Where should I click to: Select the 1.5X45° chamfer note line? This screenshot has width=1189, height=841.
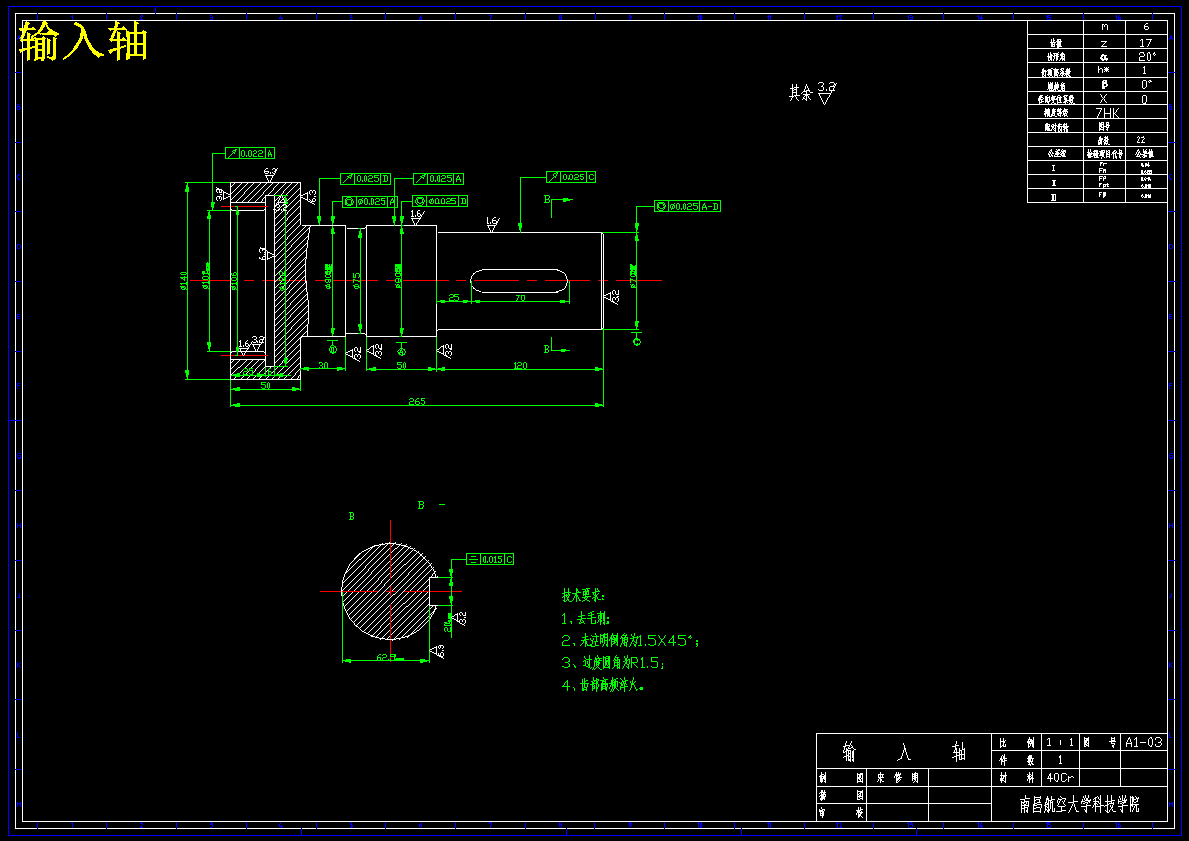tap(630, 641)
